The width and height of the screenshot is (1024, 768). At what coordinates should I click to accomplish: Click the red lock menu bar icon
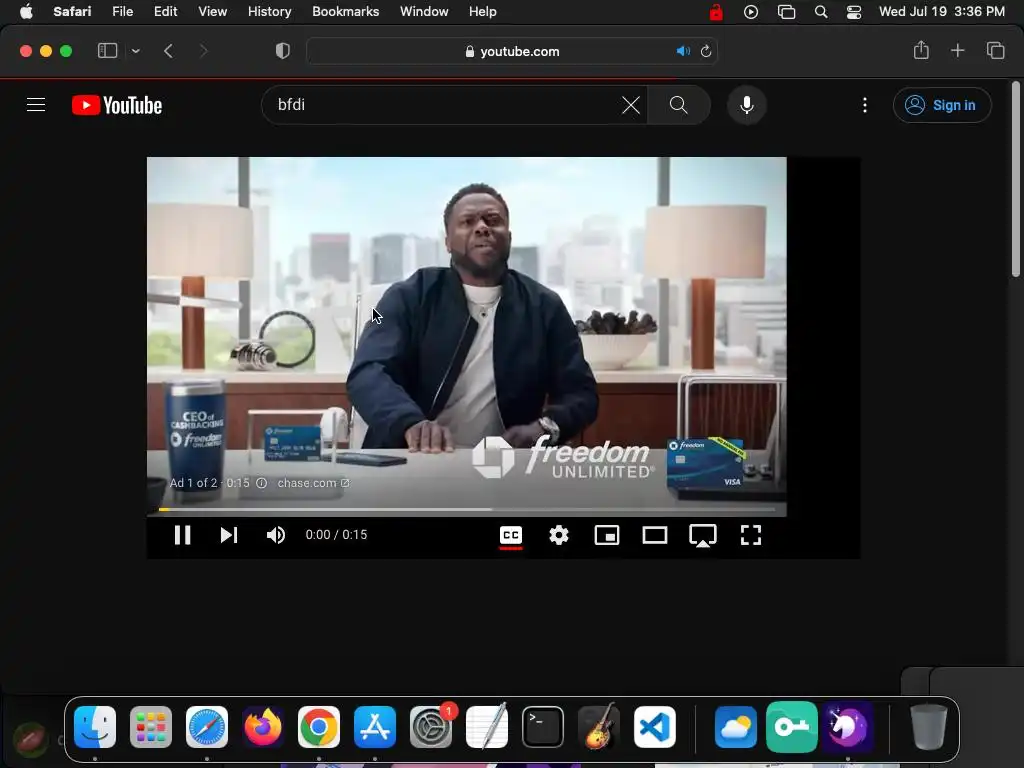pyautogui.click(x=716, y=12)
